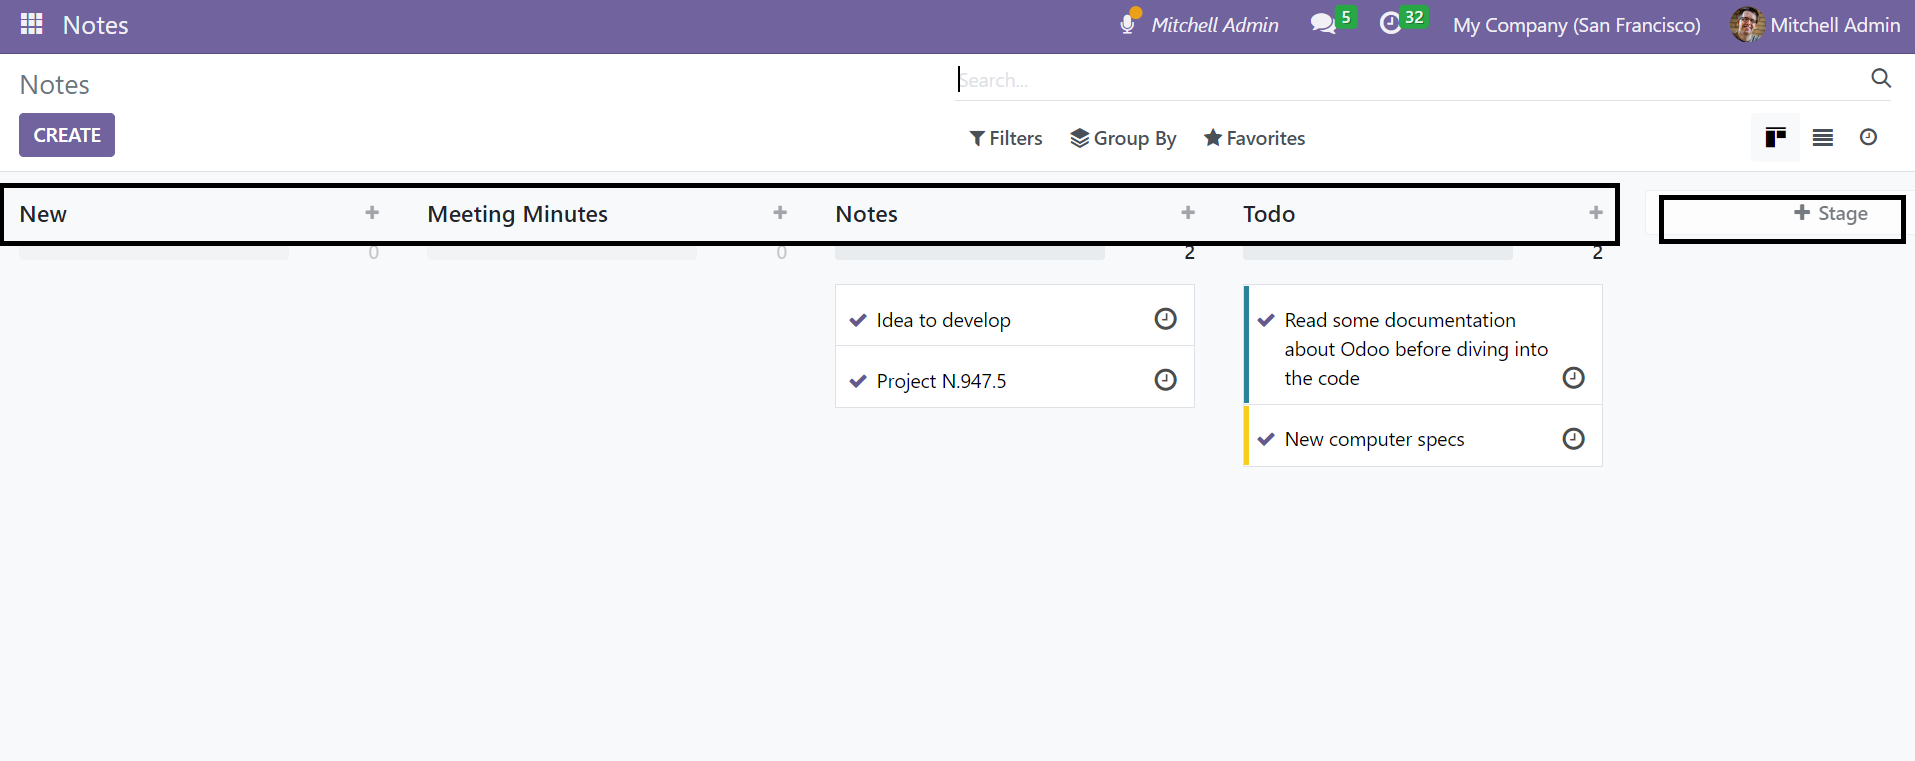This screenshot has width=1915, height=761.
Task: Open activity clock on Read some documentation card
Action: [1574, 378]
